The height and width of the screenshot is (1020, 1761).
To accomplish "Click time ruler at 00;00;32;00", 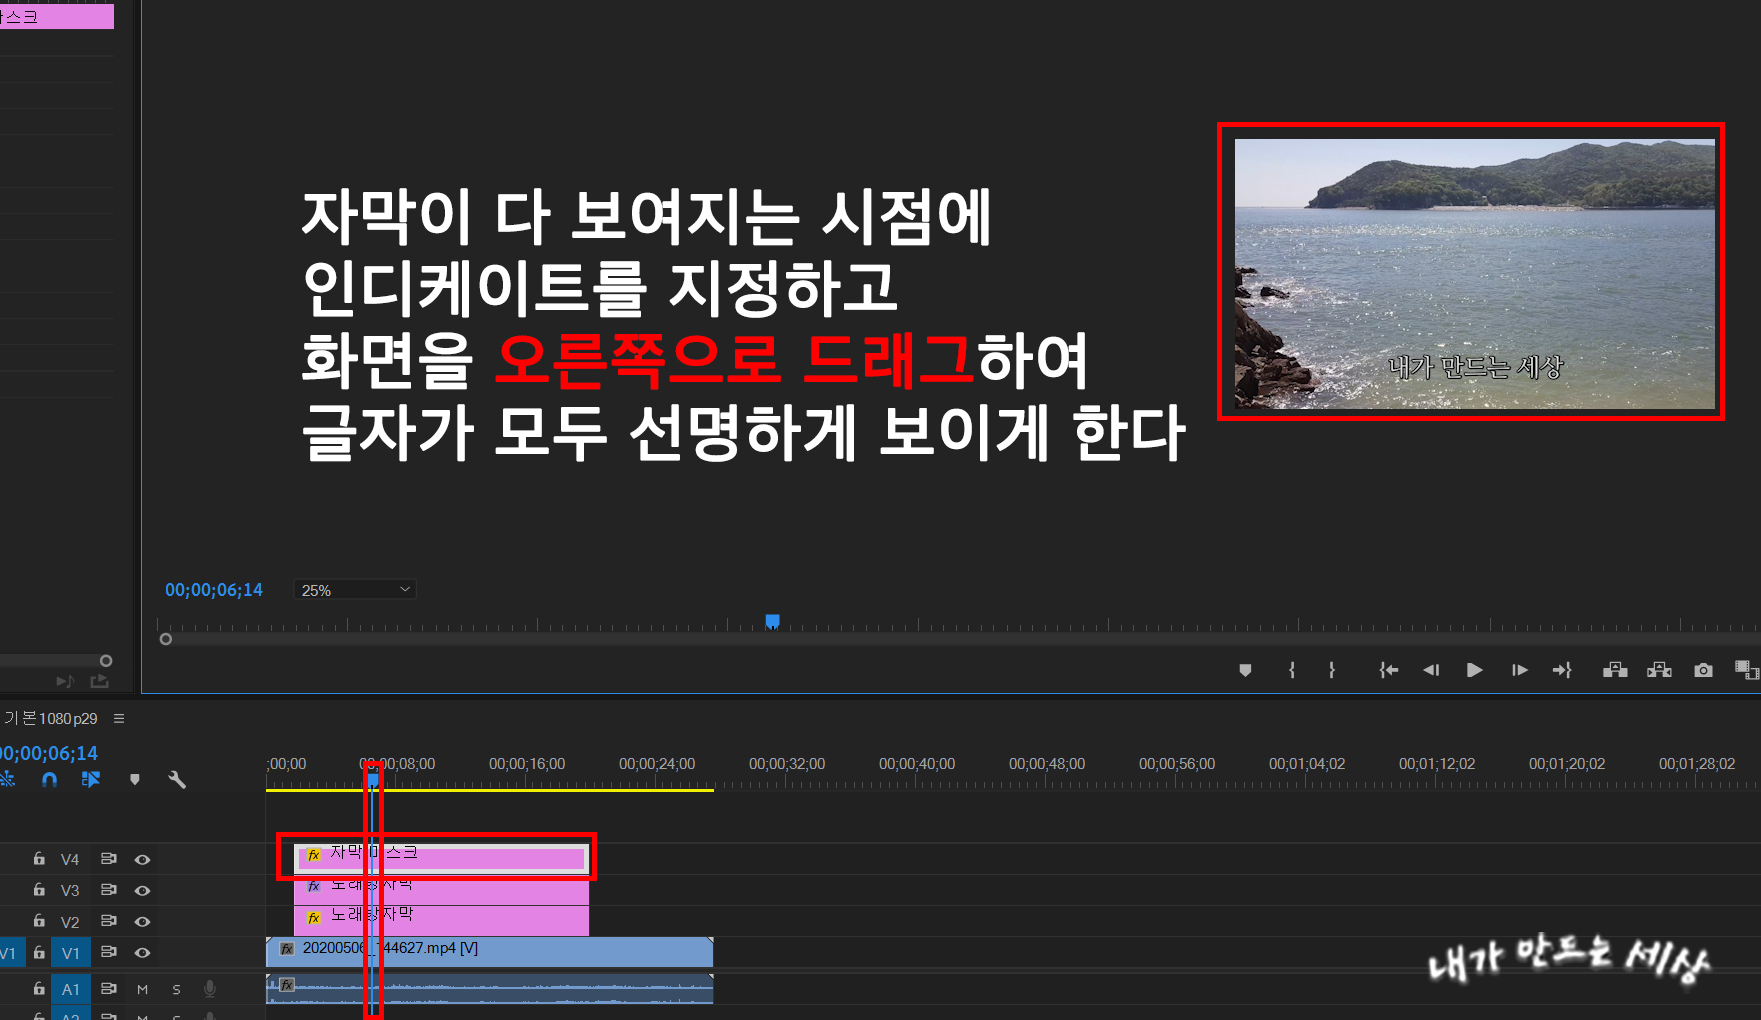I will coord(787,764).
